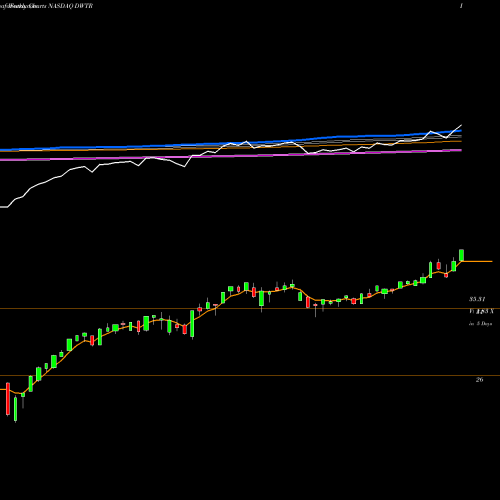
Task: Click the 26 price level label
Action: 479,380
